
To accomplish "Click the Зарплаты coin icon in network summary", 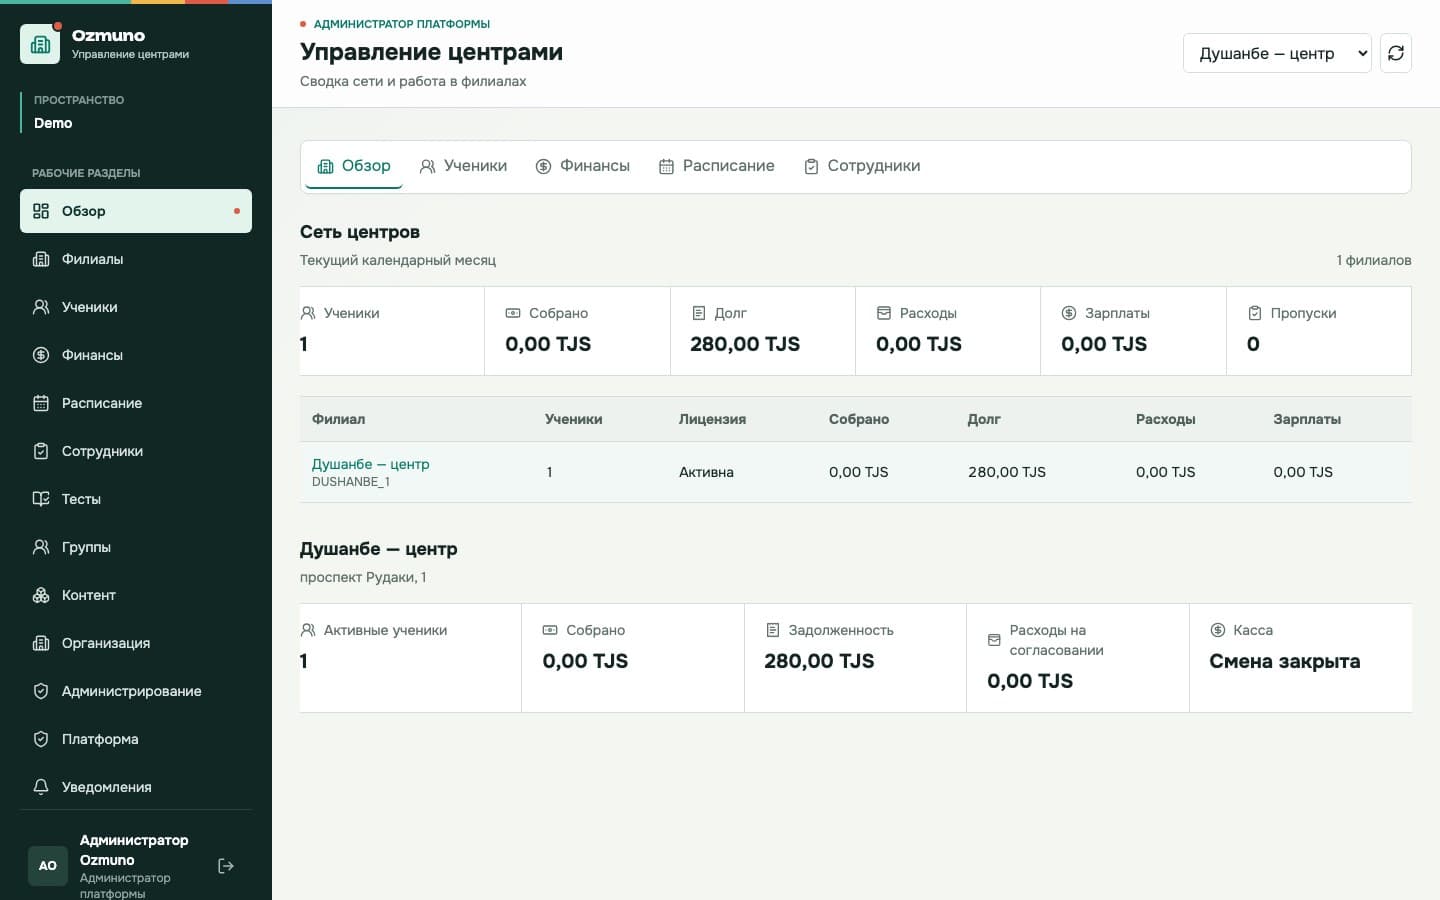I will pyautogui.click(x=1069, y=313).
